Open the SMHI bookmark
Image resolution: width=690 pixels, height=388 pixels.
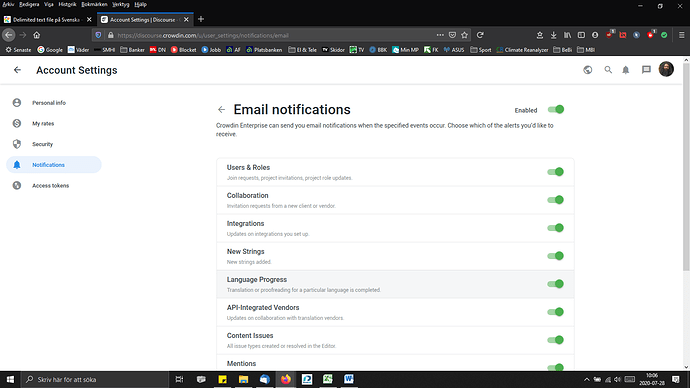click(104, 50)
